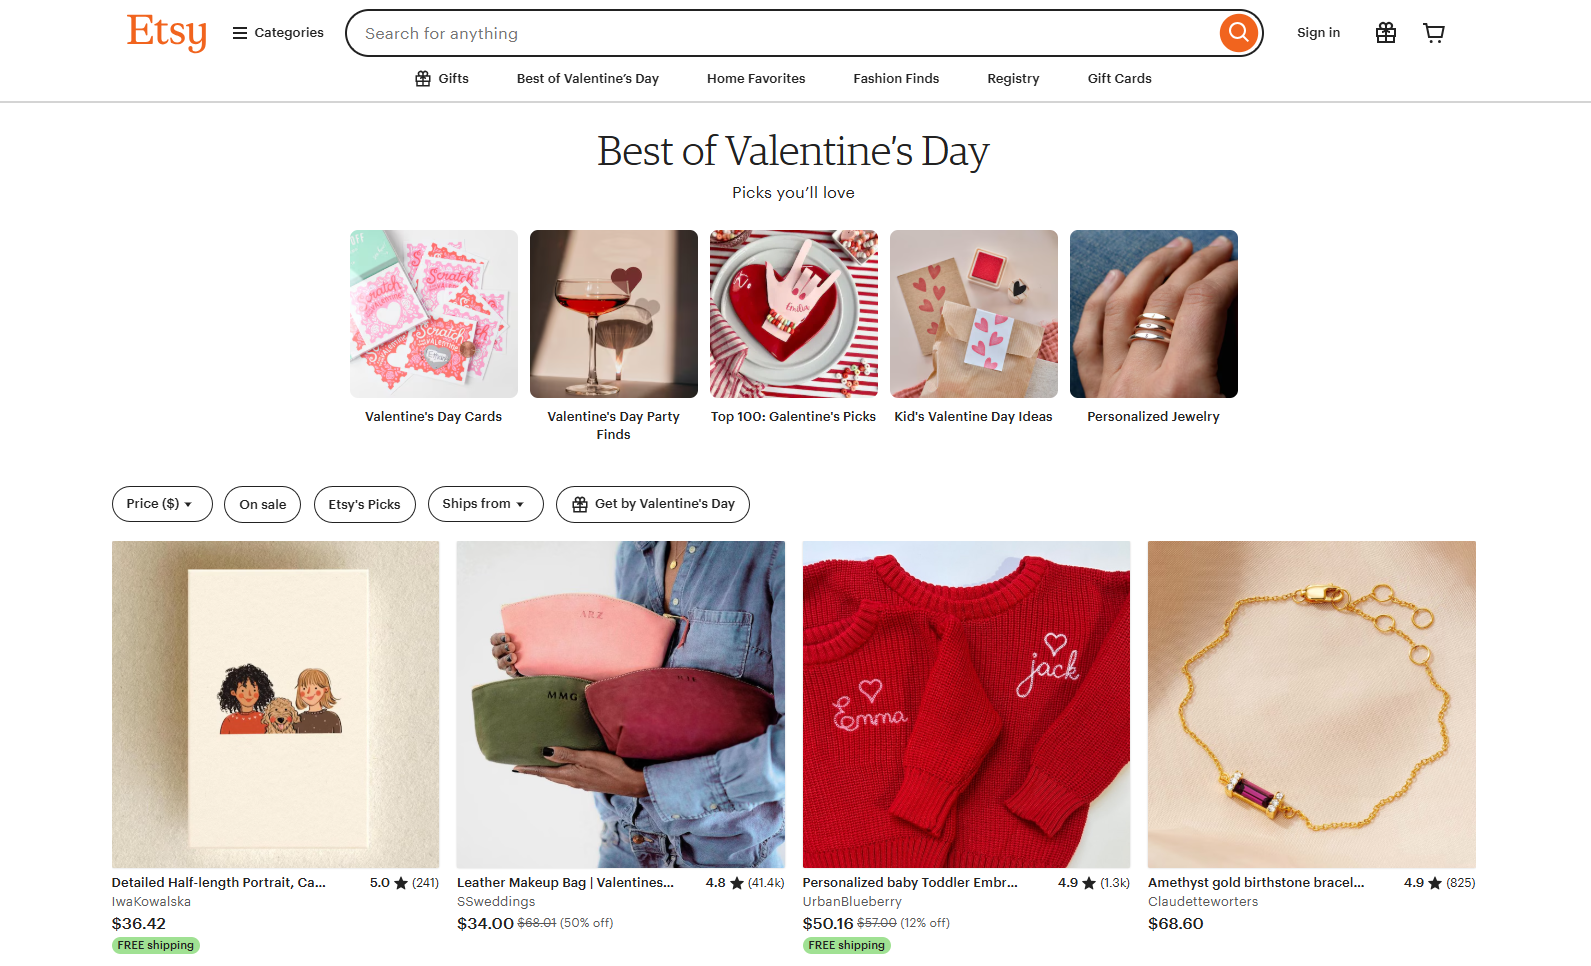Open the Price ($) dropdown
The height and width of the screenshot is (966, 1591).
coord(161,504)
